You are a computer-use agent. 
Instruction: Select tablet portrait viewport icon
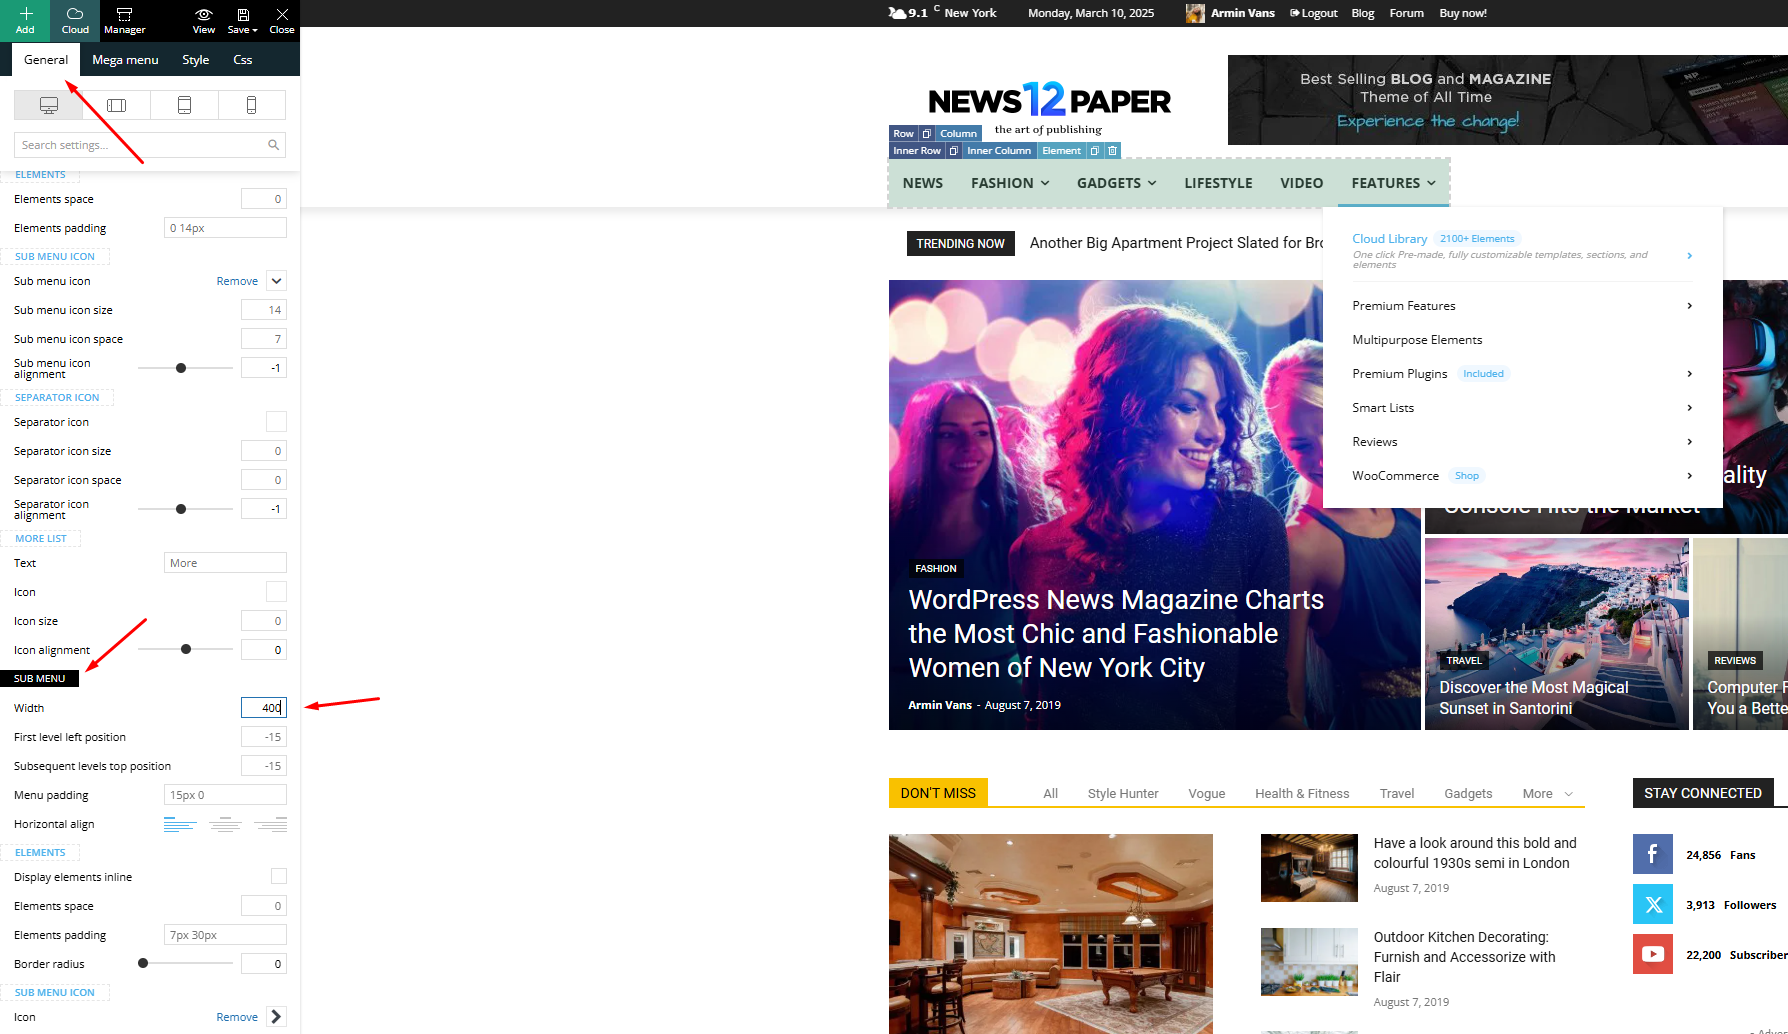184,105
